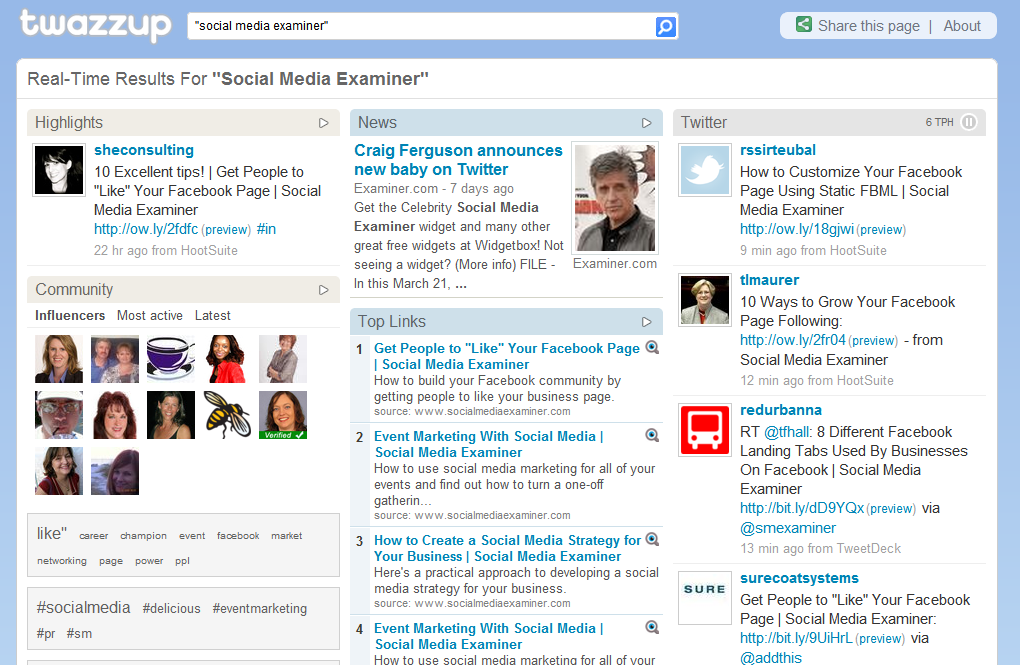
Task: Click redurbanna's red bus avatar
Action: pos(705,429)
